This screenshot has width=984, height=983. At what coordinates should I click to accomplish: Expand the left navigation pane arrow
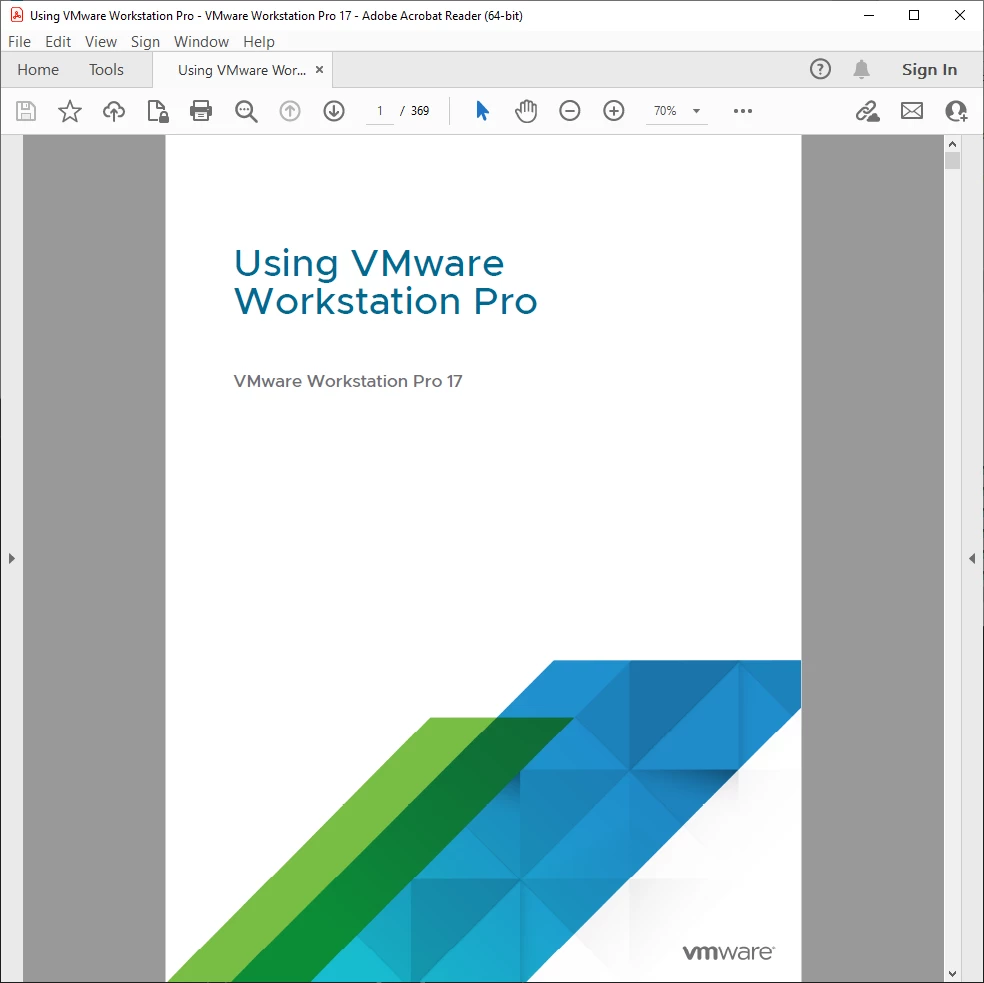[x=11, y=558]
